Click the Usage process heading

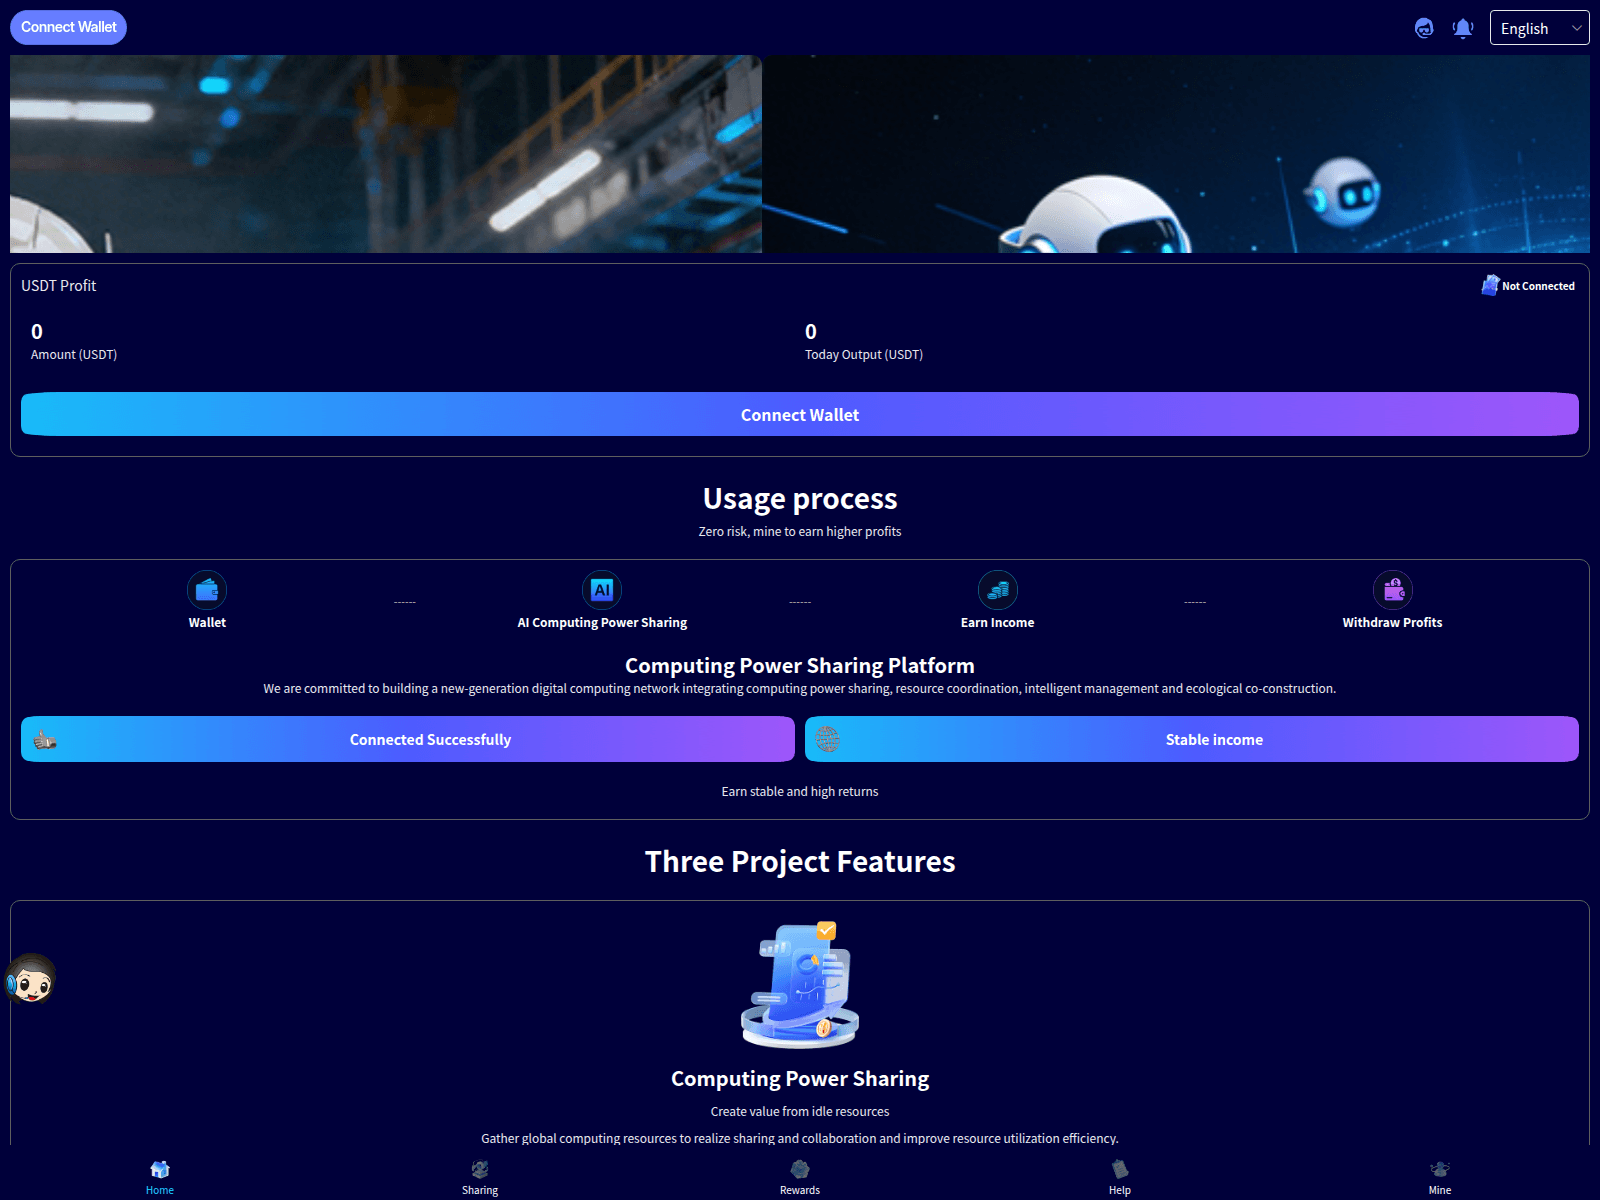(x=800, y=498)
